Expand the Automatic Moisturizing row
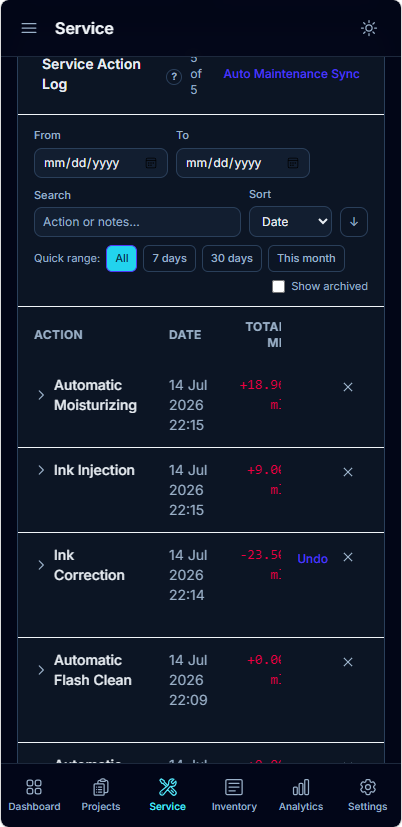 pos(41,395)
